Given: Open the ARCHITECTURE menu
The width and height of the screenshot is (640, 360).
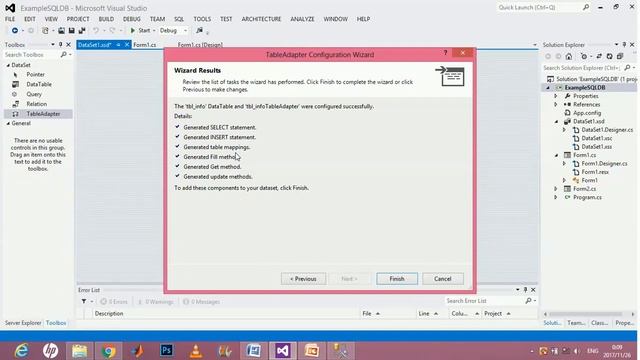Looking at the screenshot, I should [x=261, y=19].
